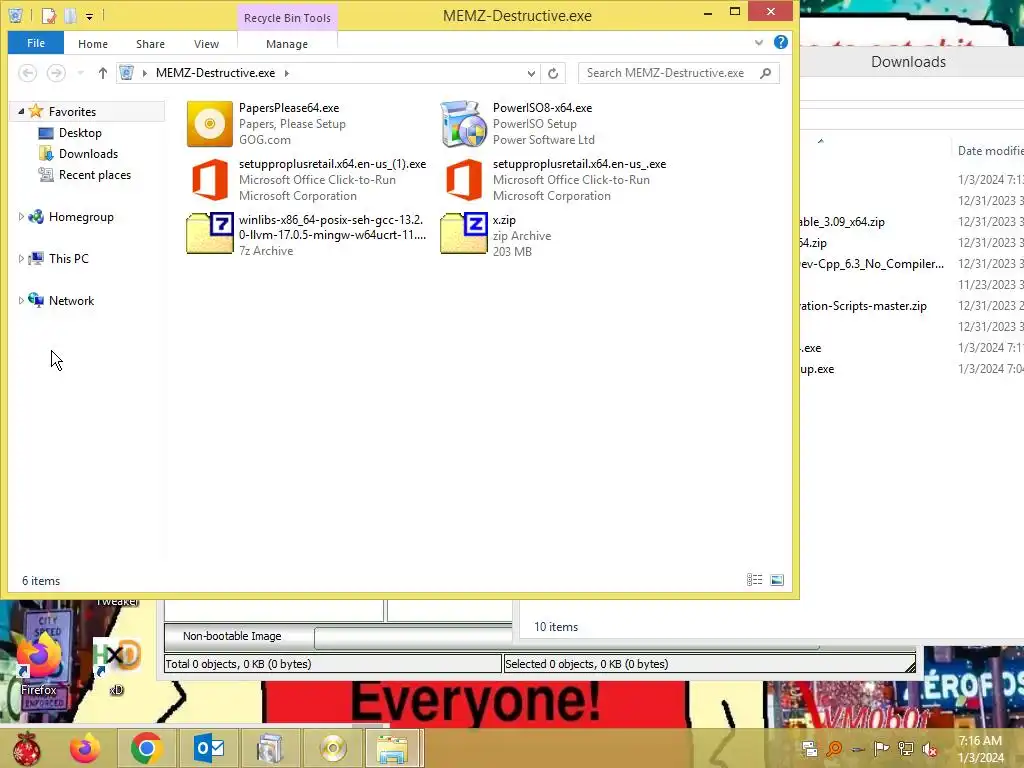The height and width of the screenshot is (768, 1024).
Task: Select the x.zip archive icon
Action: pyautogui.click(x=464, y=233)
